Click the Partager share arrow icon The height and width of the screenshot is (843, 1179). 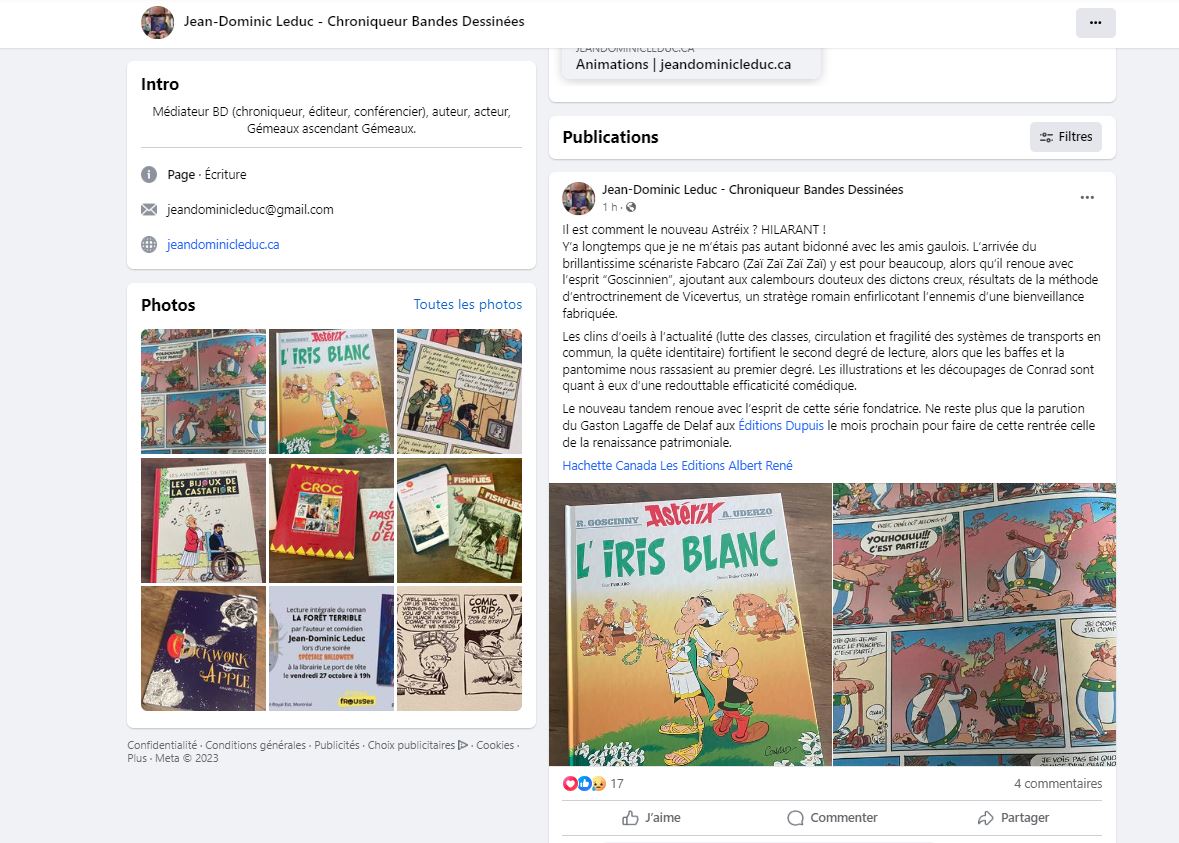pyautogui.click(x=986, y=818)
